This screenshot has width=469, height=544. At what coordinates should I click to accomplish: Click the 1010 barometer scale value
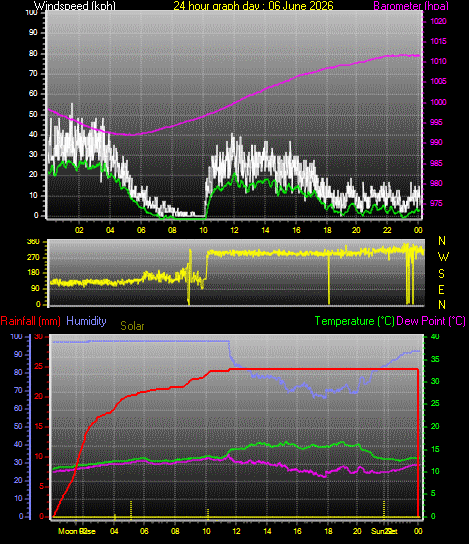click(x=438, y=61)
